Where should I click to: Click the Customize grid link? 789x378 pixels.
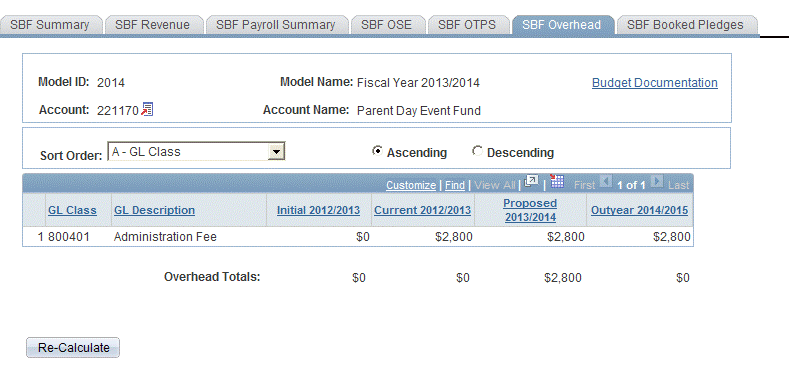(x=411, y=185)
